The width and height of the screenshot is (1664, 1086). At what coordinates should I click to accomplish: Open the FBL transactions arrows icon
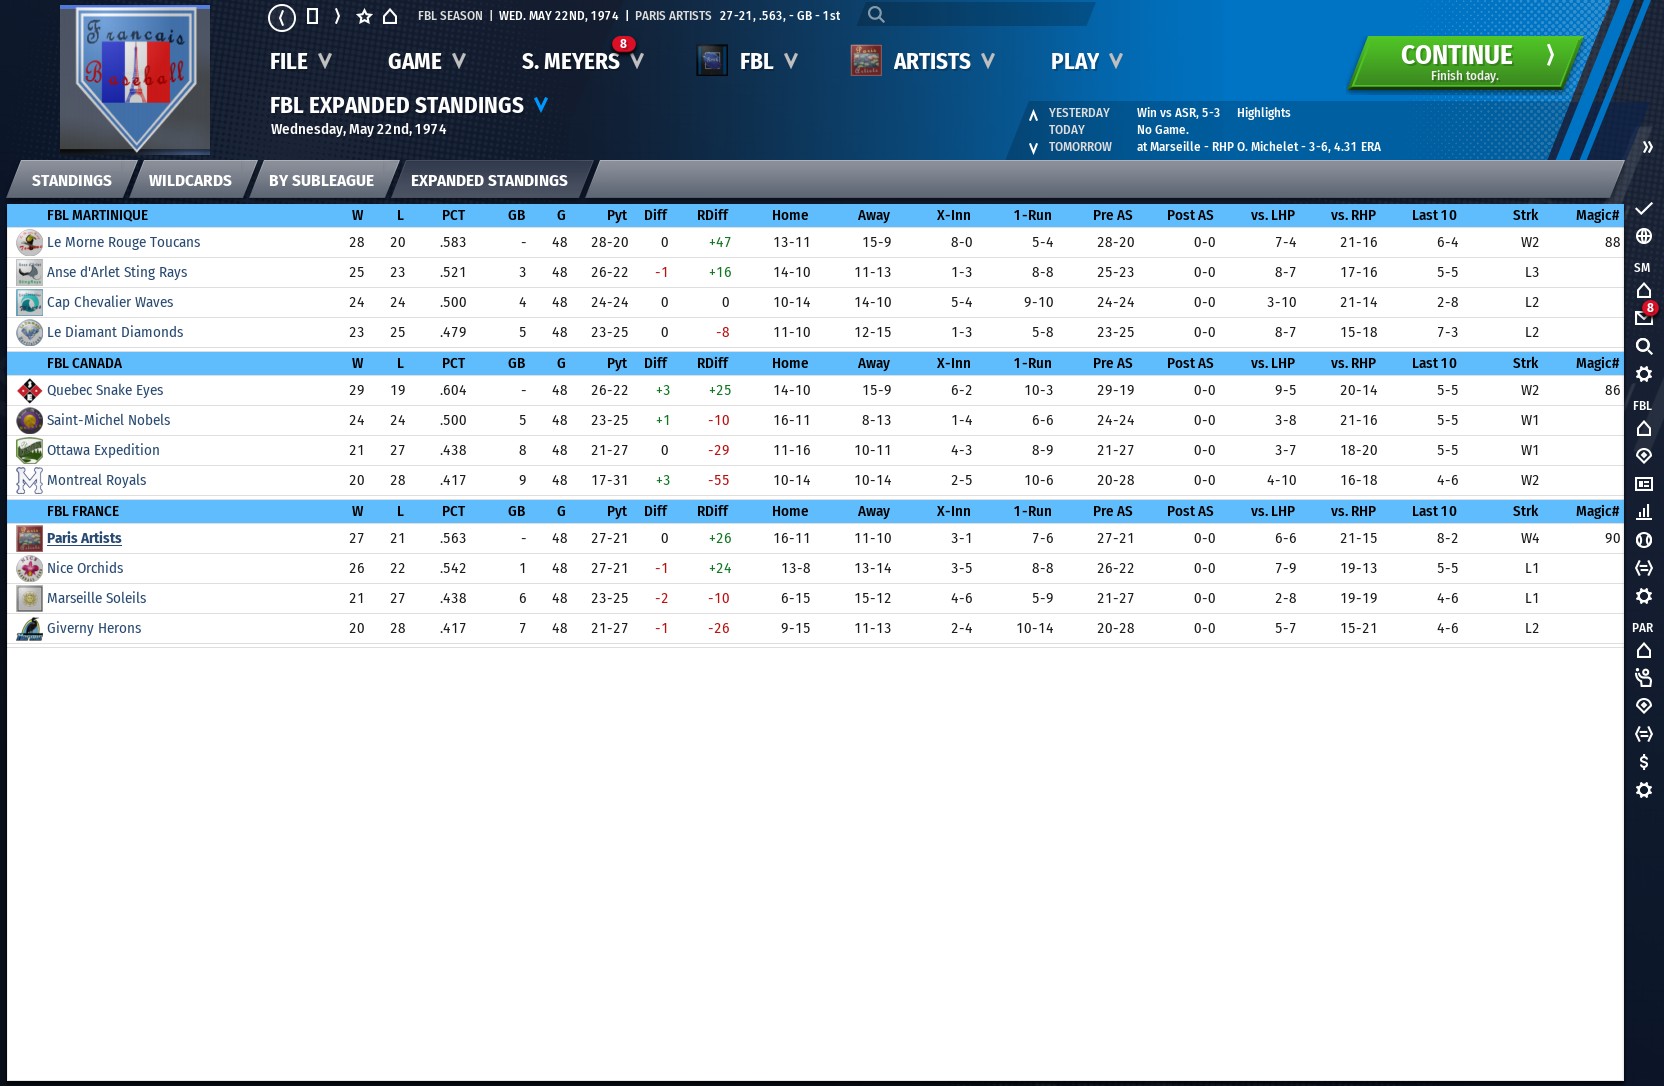pos(1643,568)
